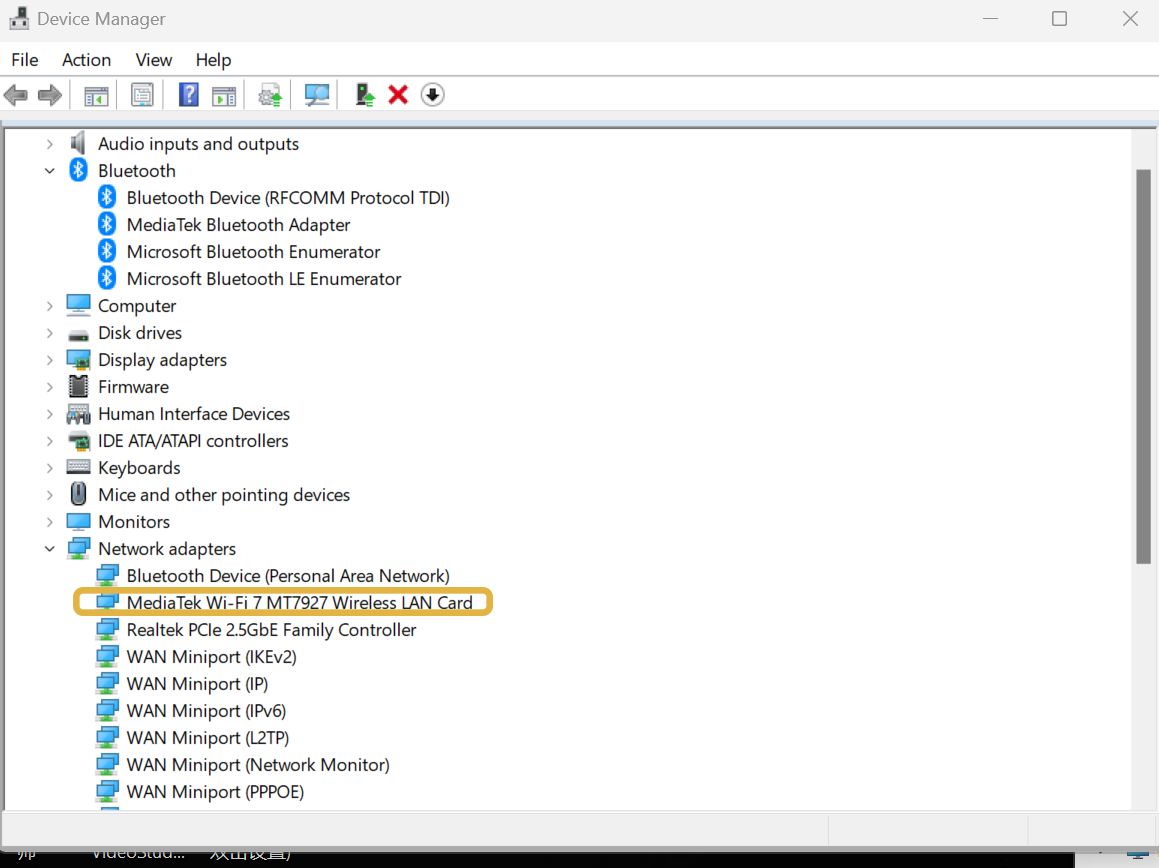Select Bluetooth Device (Personal Area Network)
The height and width of the screenshot is (868, 1159).
coord(288,576)
